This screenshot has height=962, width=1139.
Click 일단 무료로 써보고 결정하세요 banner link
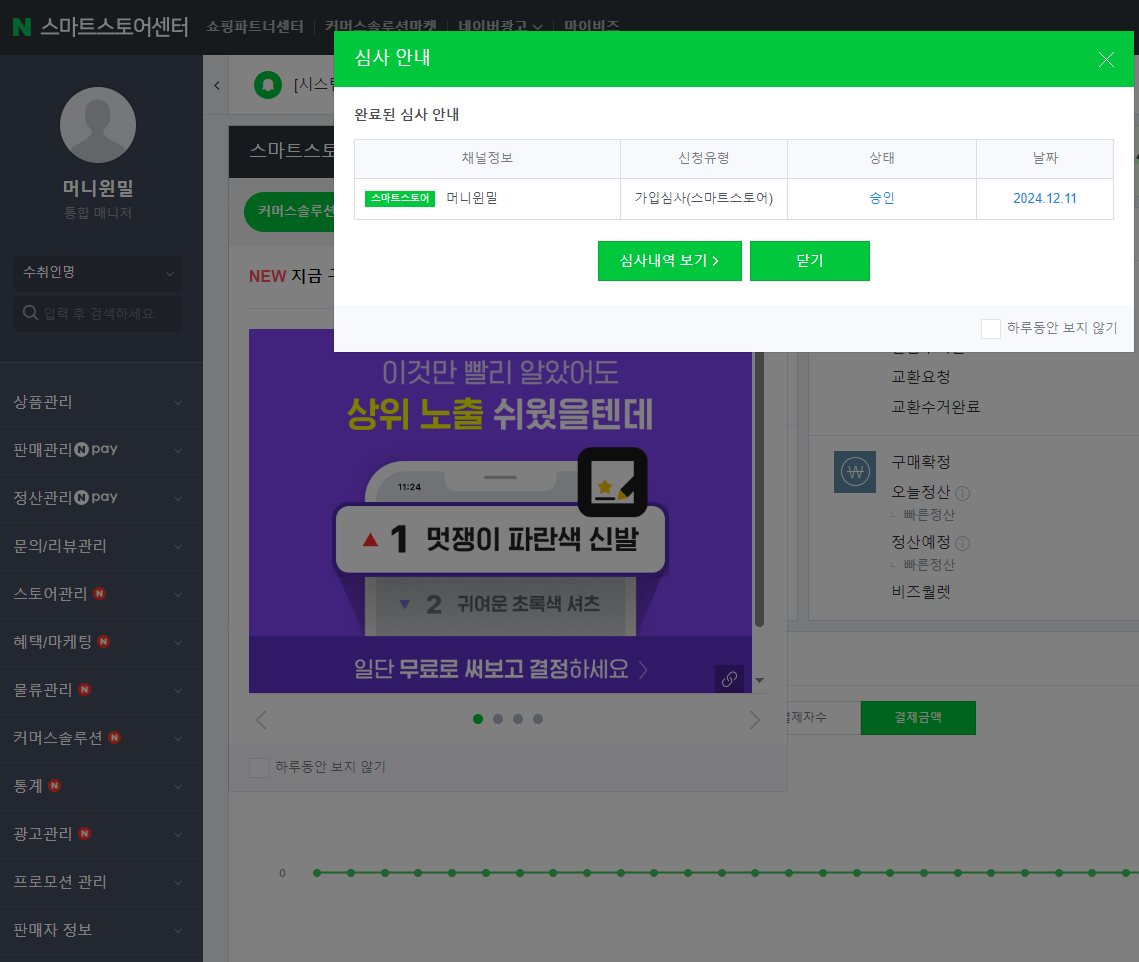click(500, 668)
